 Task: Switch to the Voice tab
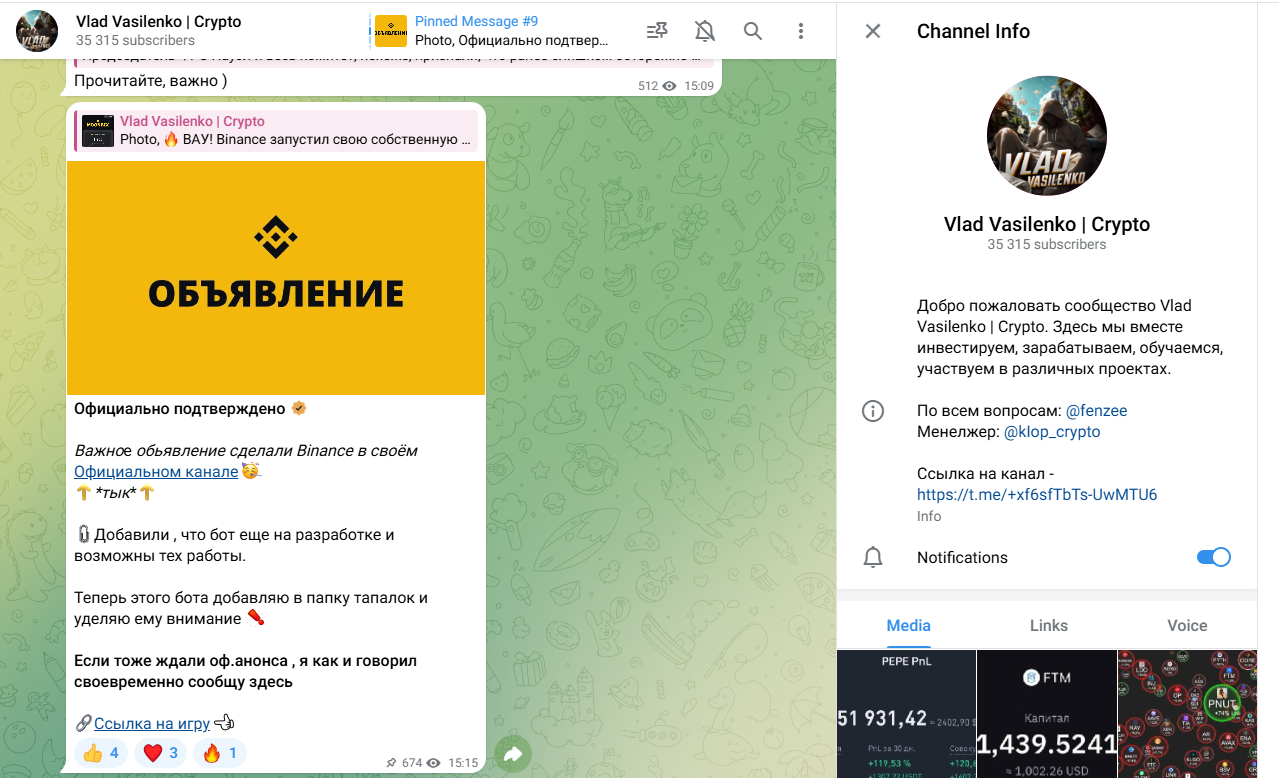1187,625
